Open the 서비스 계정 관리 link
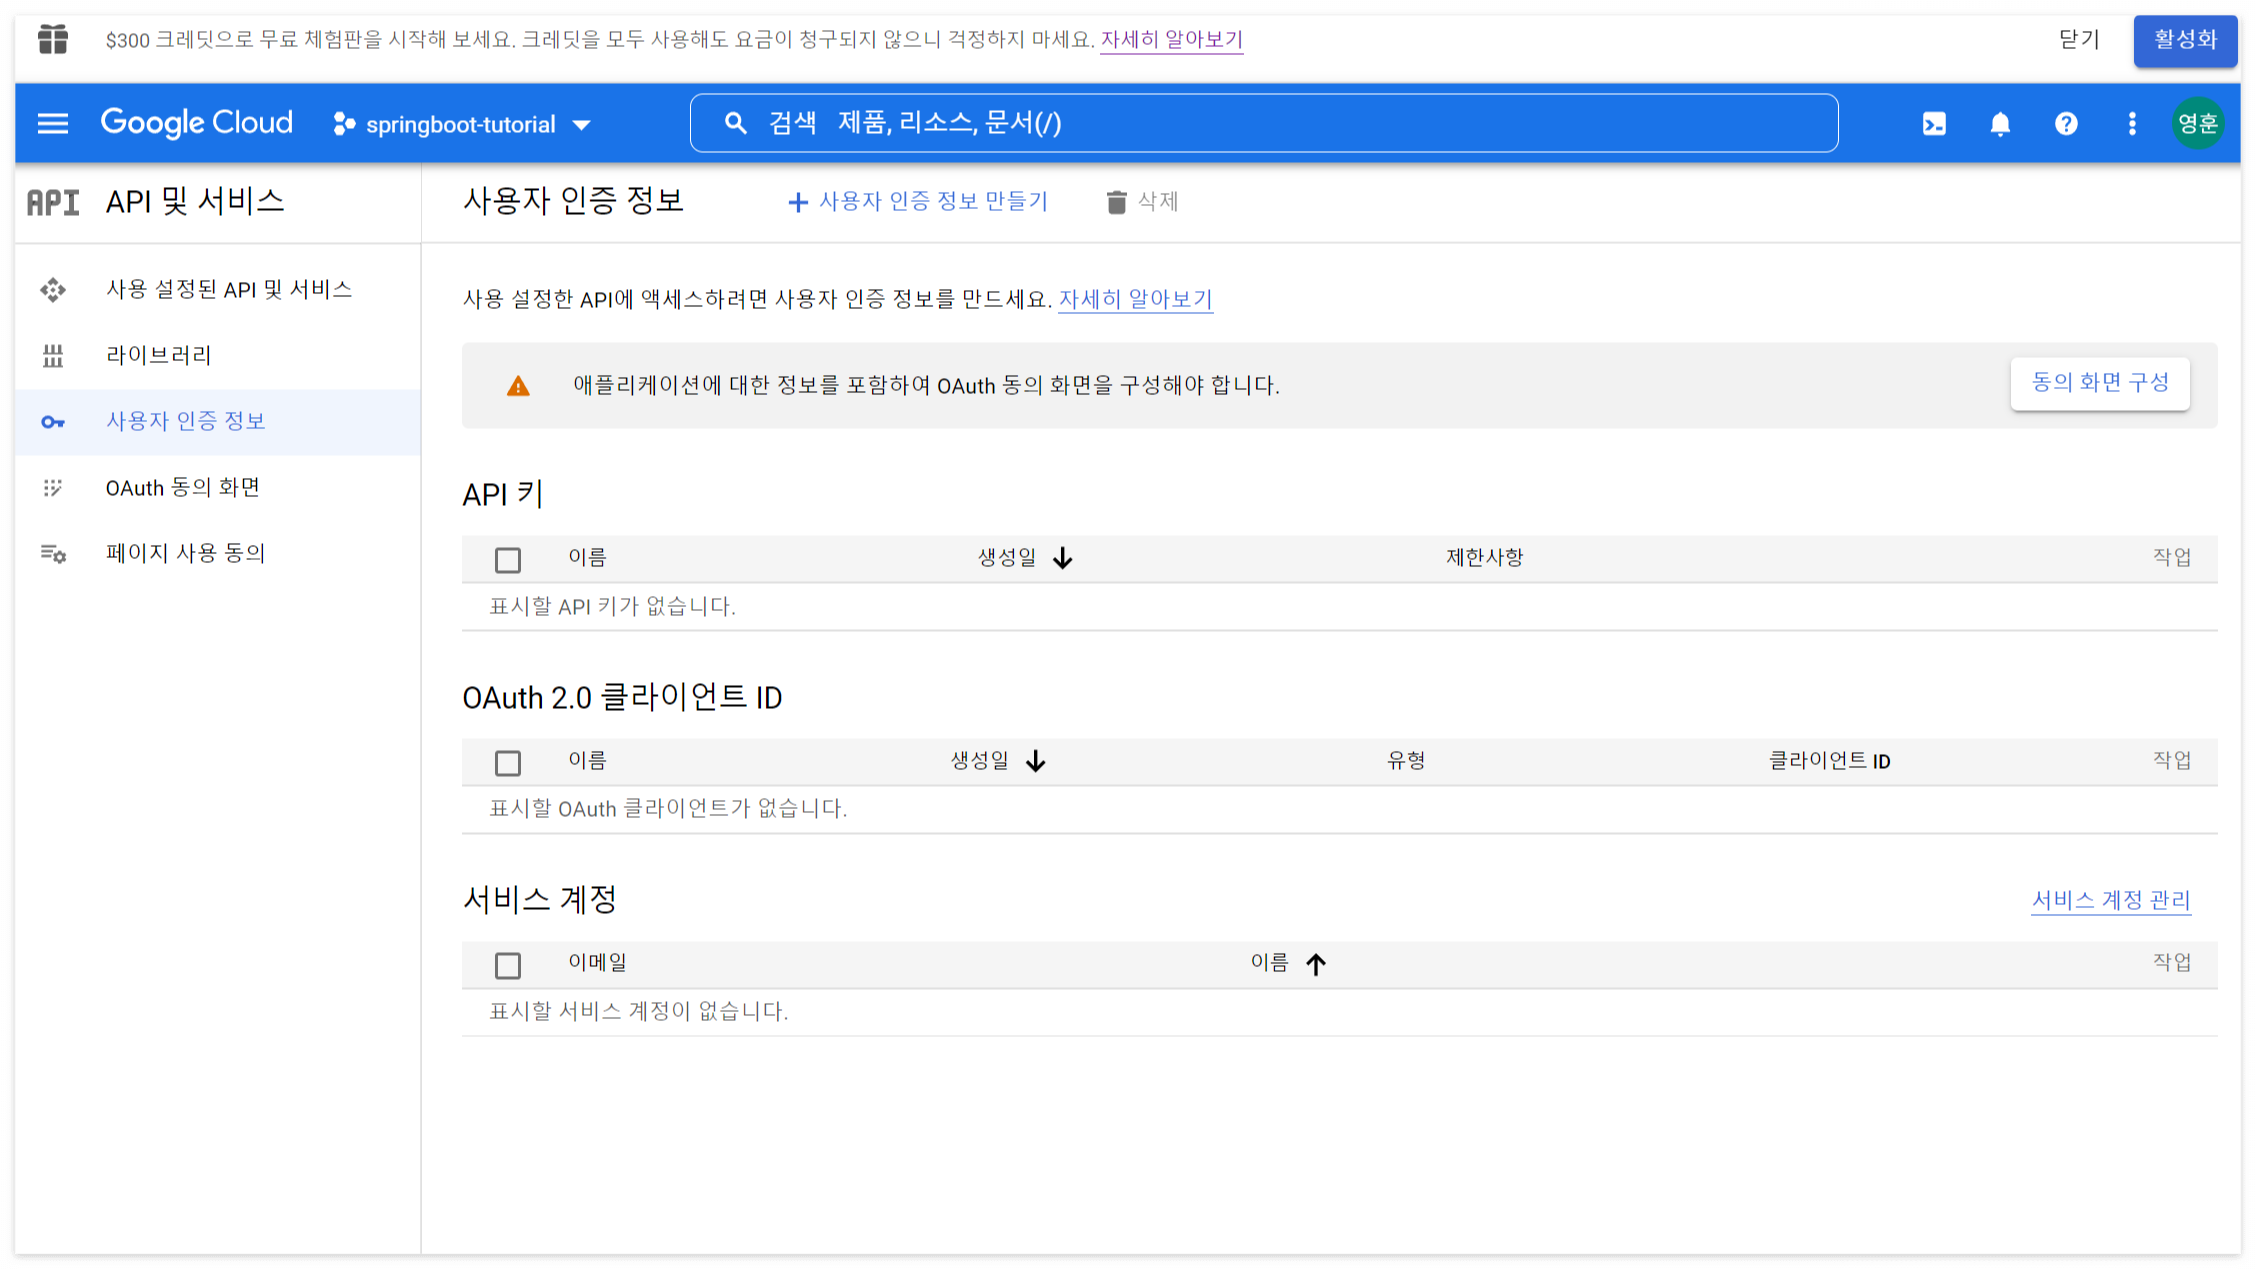 (x=2110, y=900)
